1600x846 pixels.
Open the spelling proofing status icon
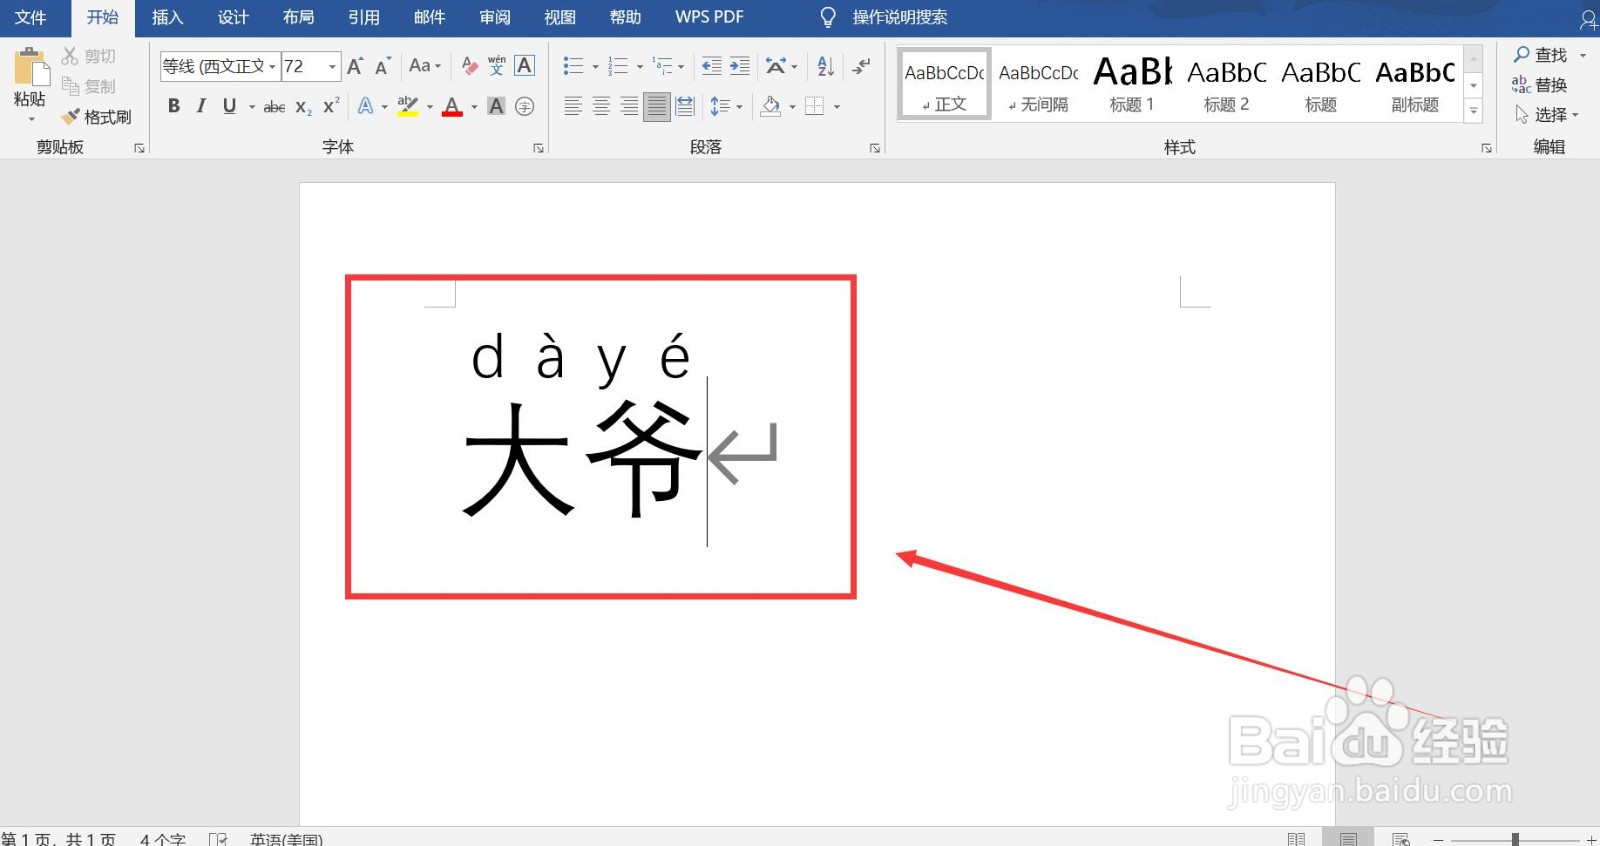coord(218,839)
